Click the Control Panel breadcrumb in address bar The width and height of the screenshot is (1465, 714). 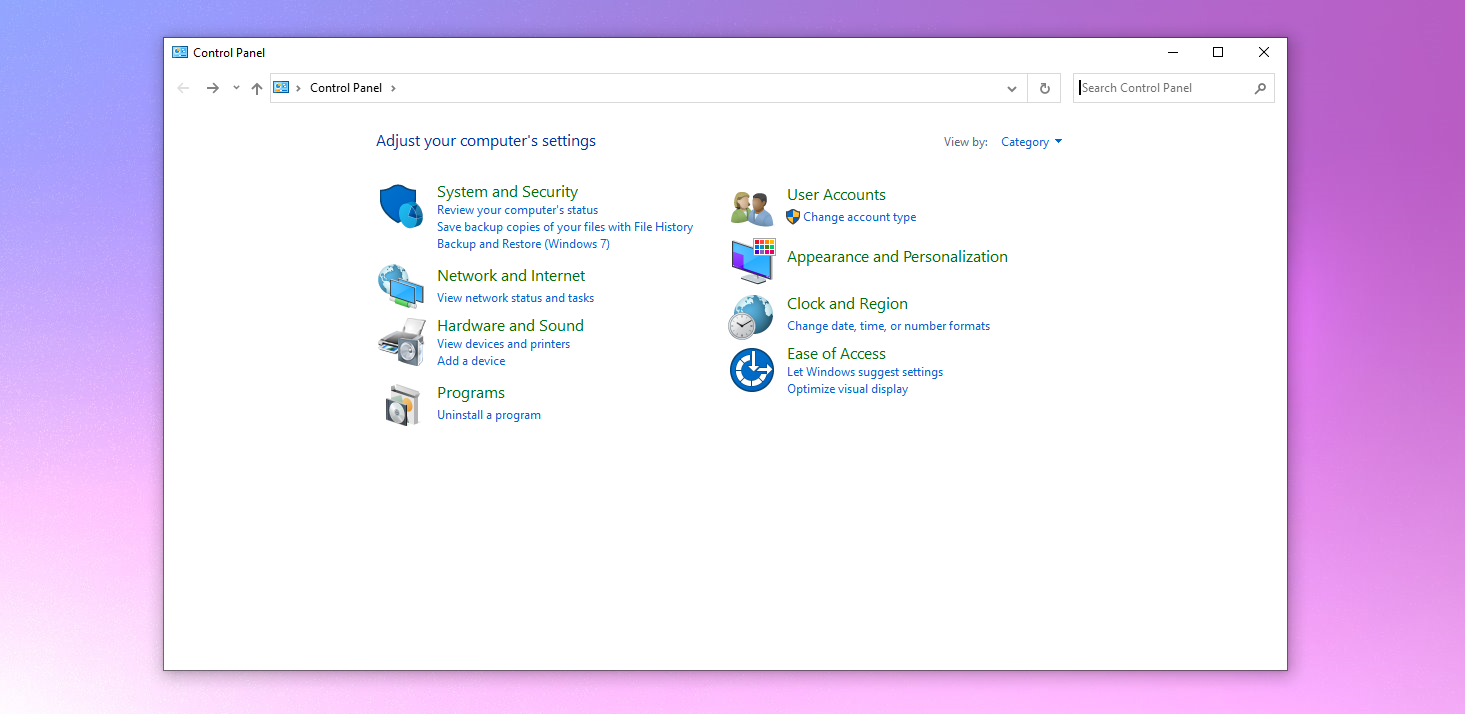345,87
